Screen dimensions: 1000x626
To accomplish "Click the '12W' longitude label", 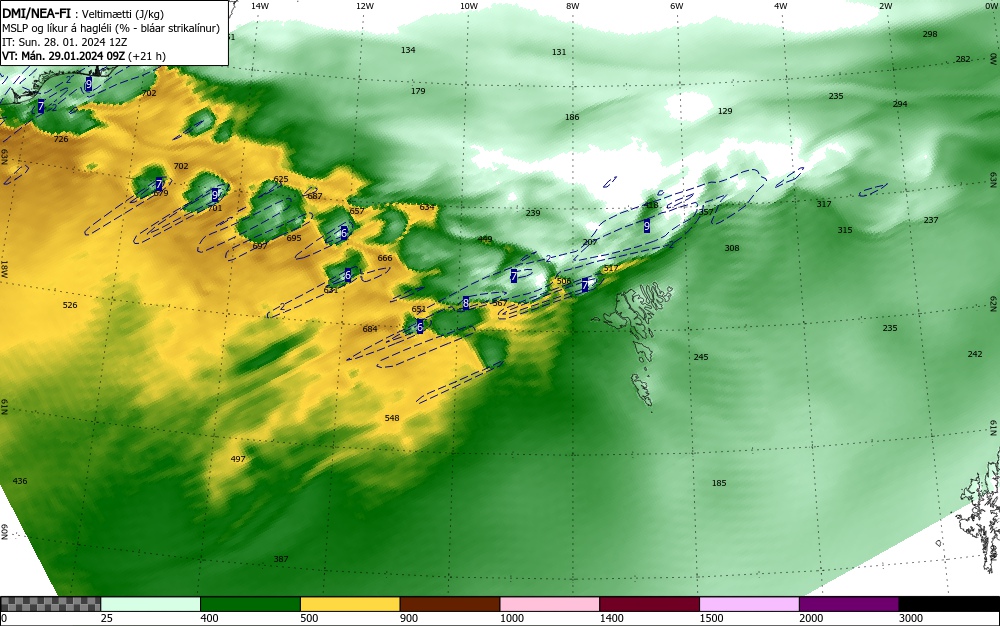I will tap(364, 6).
